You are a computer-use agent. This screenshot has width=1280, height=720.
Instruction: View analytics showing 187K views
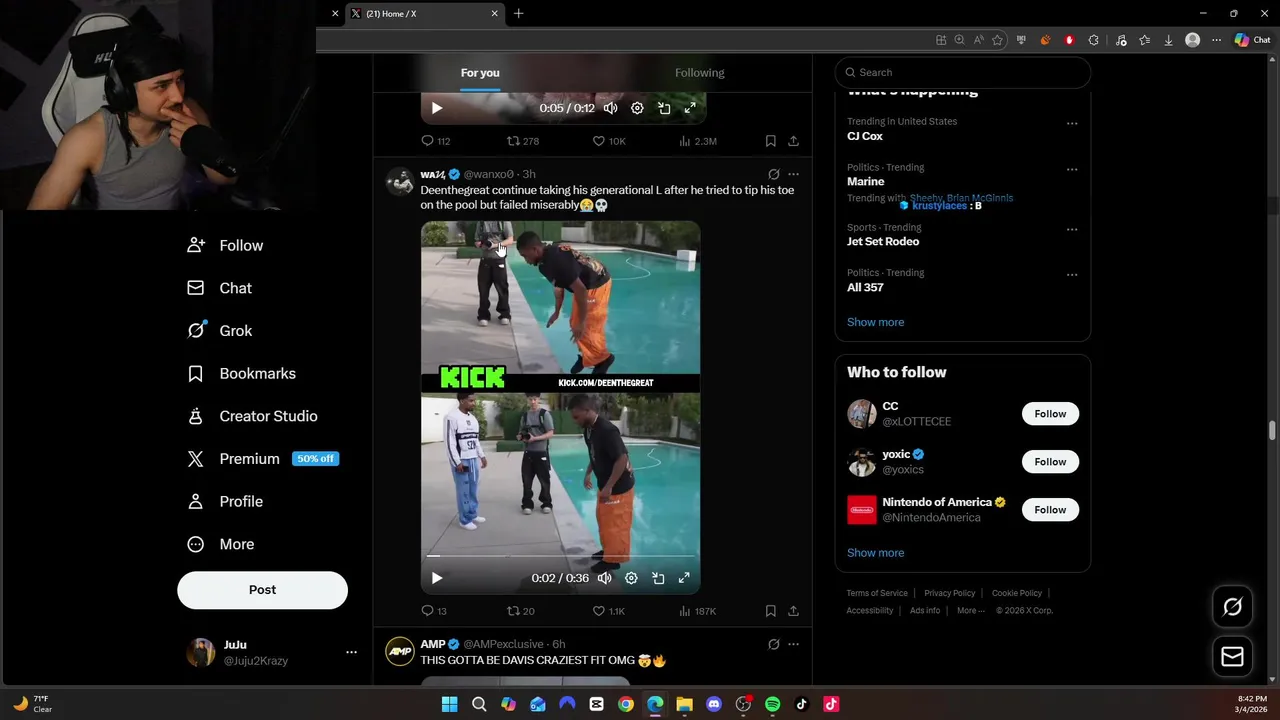point(698,611)
